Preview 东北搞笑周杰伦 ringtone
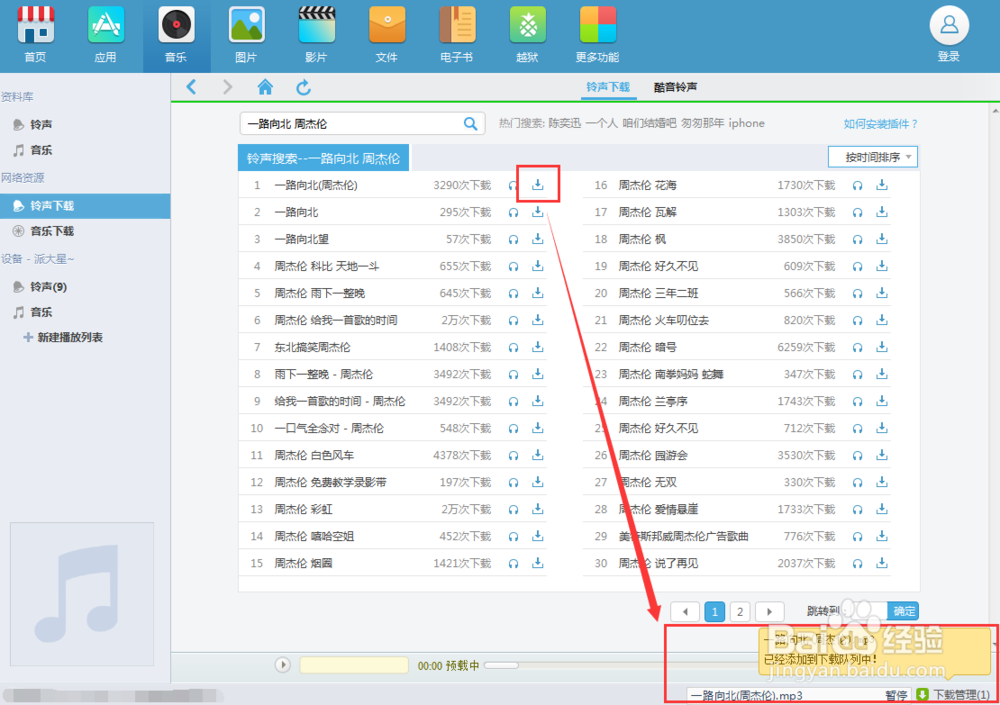1000x705 pixels. [x=513, y=348]
